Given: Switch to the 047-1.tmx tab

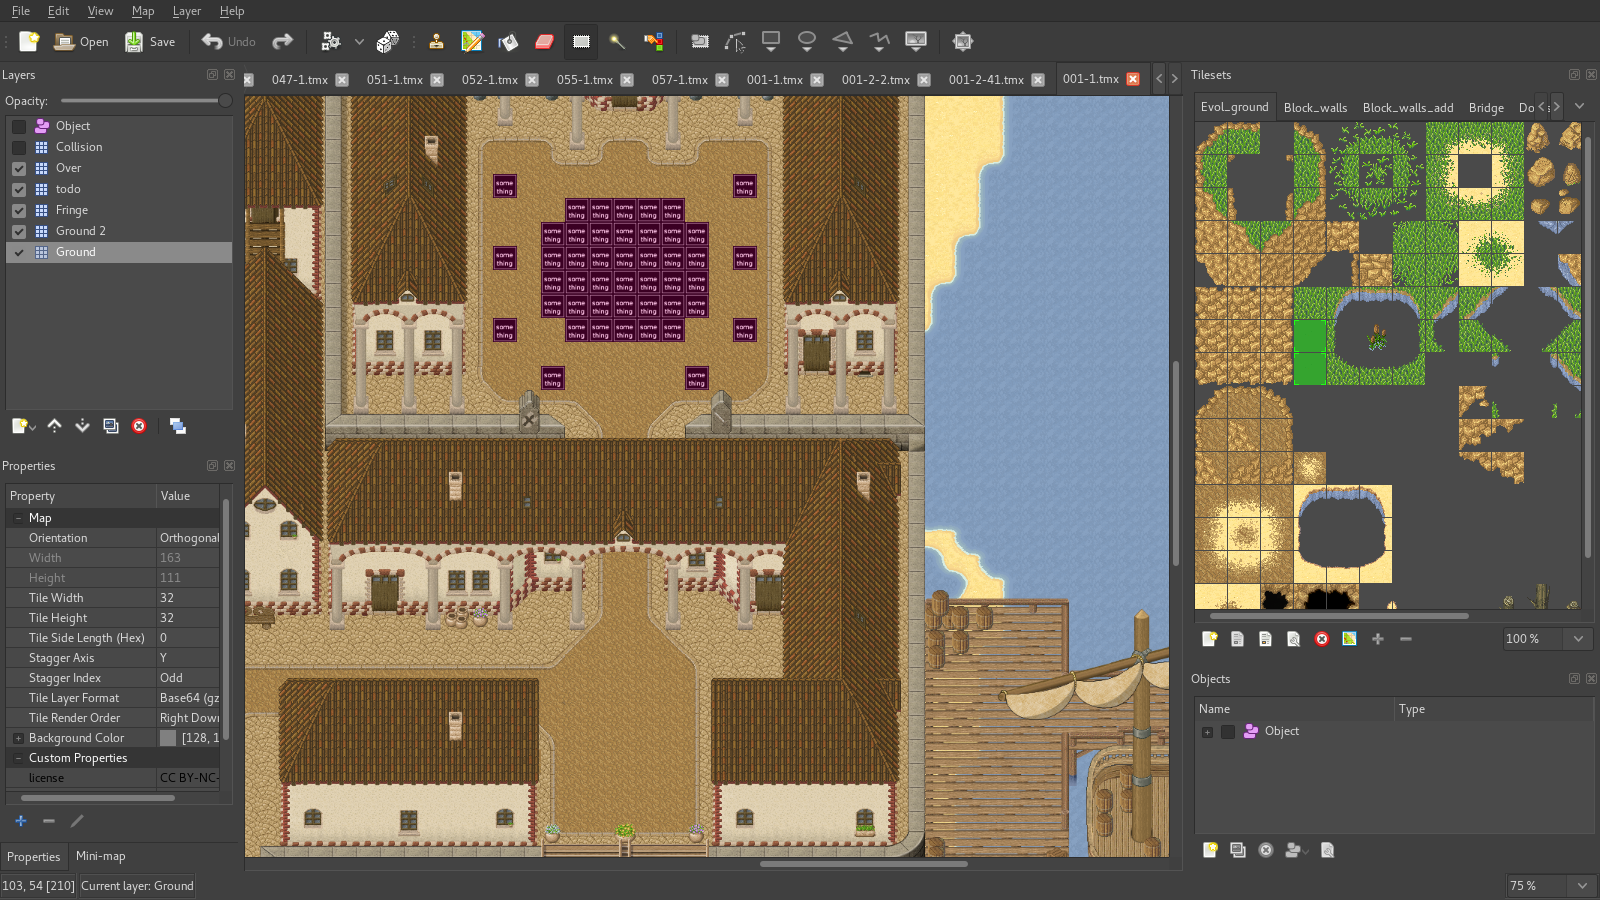Looking at the screenshot, I should tap(299, 79).
